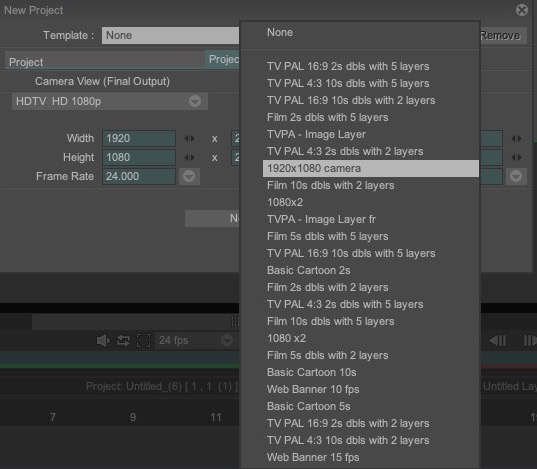
Task: Click the right-side mini-slider arrows near Remove
Action: pyautogui.click(x=516, y=138)
